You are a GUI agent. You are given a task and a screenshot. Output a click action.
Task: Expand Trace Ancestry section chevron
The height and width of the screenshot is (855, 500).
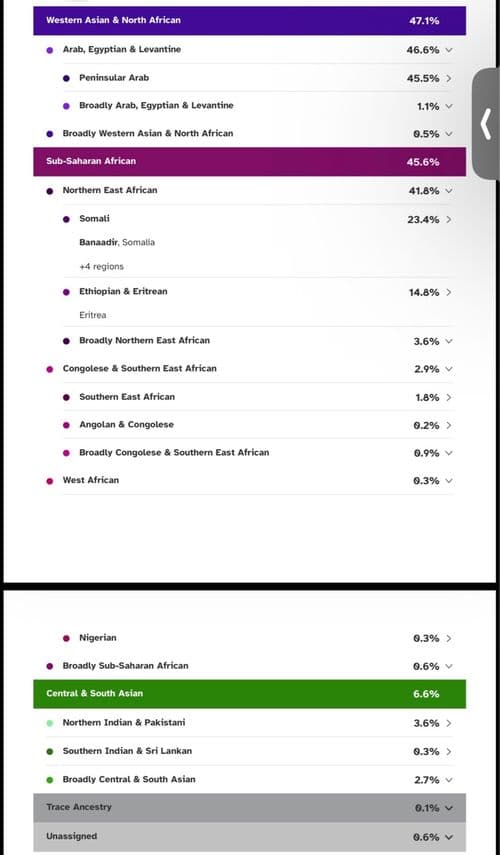coord(449,808)
